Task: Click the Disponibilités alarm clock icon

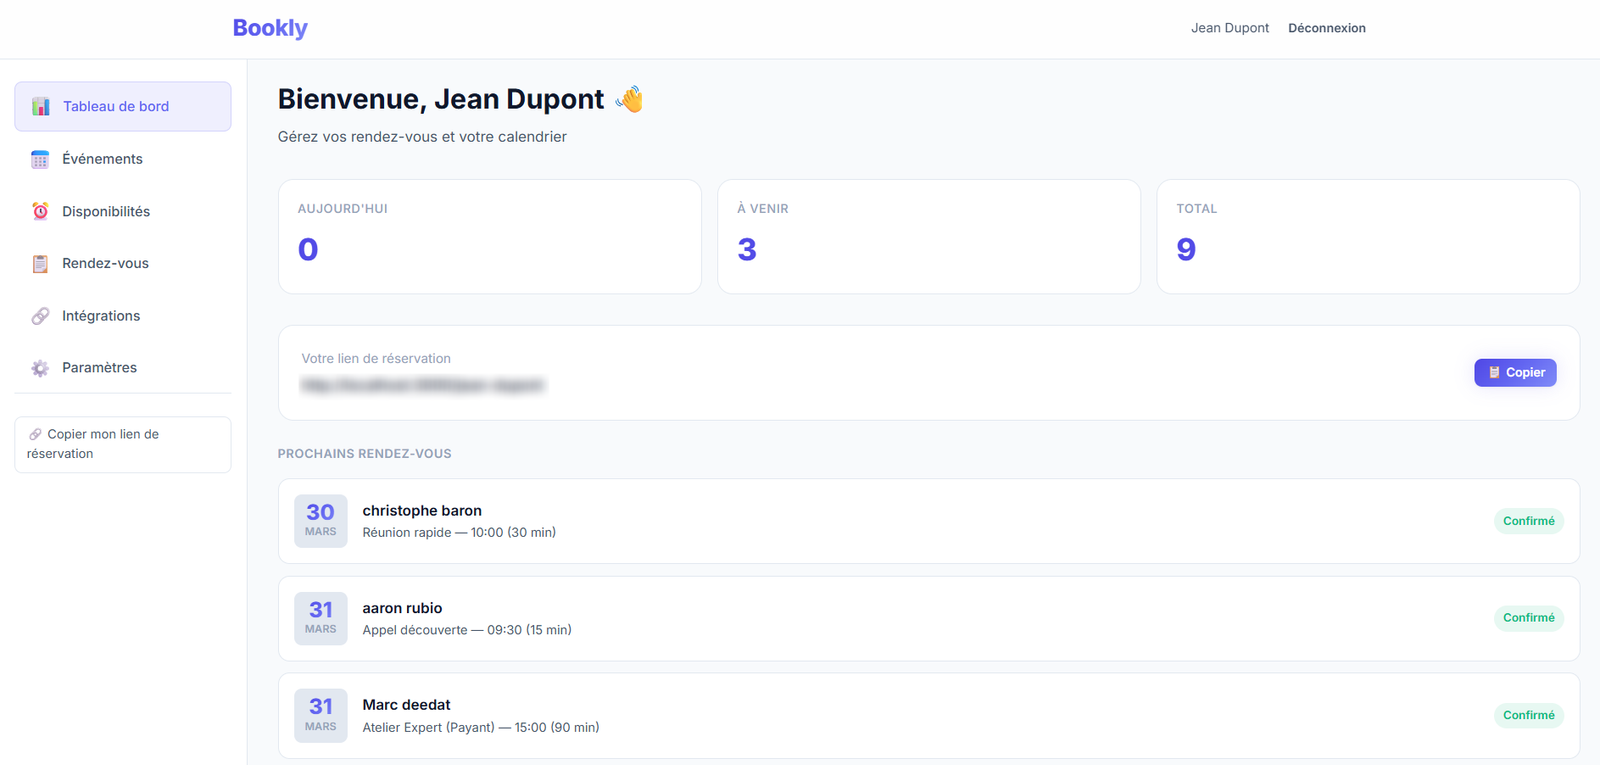Action: [x=40, y=211]
